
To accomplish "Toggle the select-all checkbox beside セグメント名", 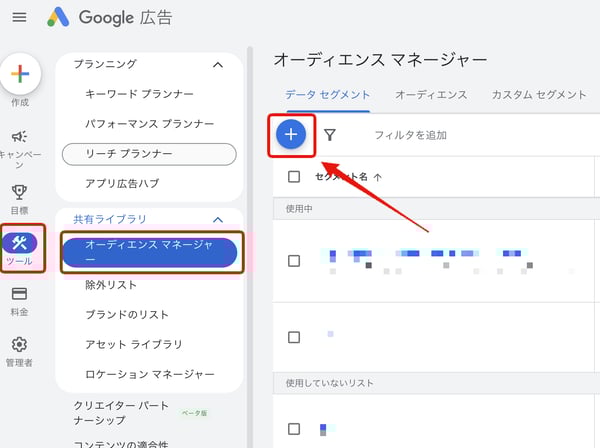I will (x=294, y=177).
